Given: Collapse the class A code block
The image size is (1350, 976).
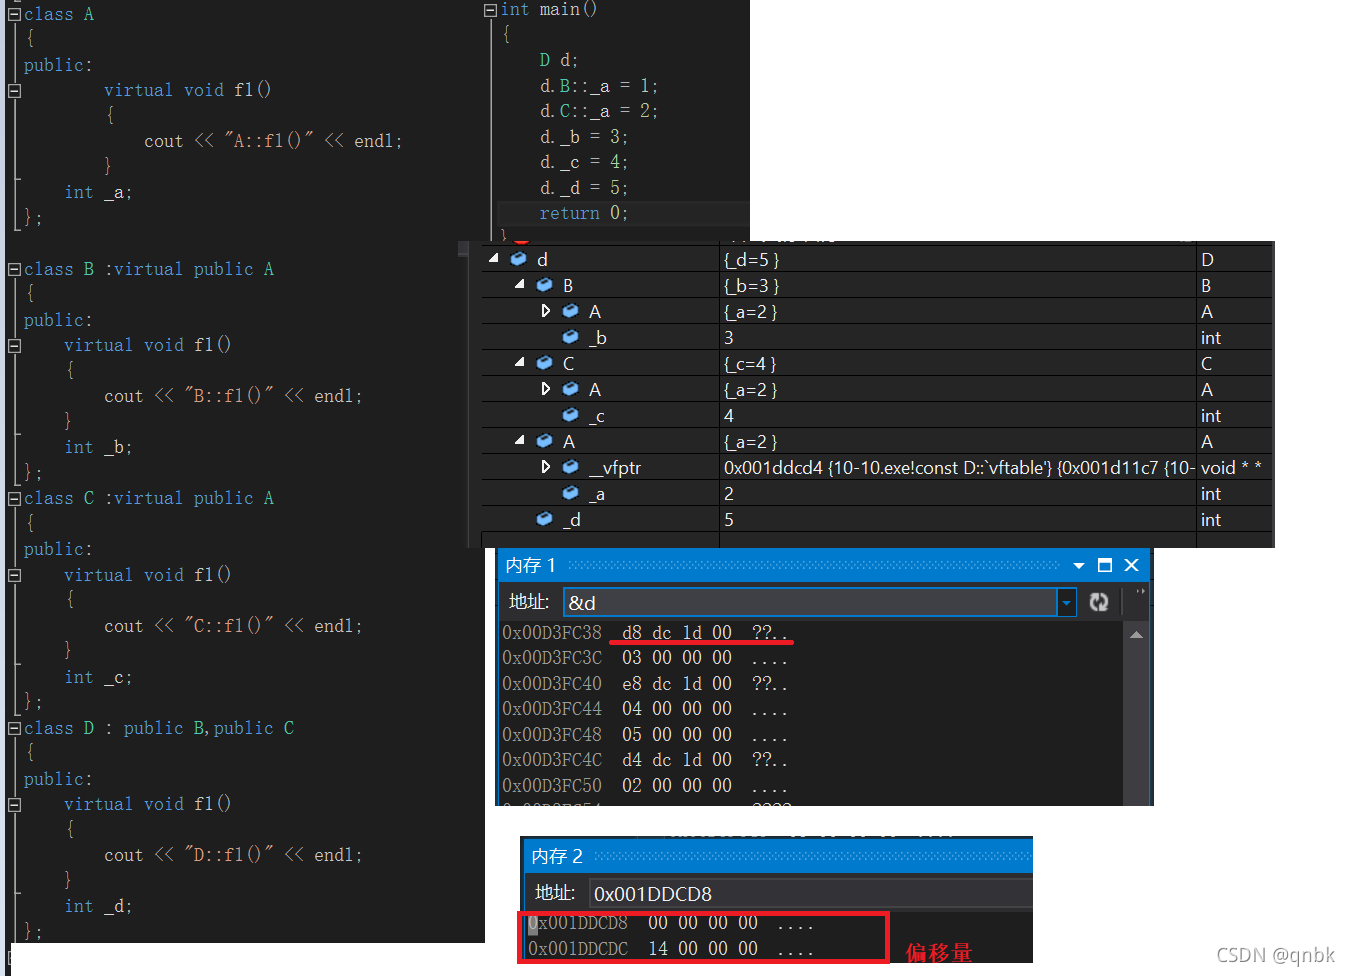Looking at the screenshot, I should [14, 15].
